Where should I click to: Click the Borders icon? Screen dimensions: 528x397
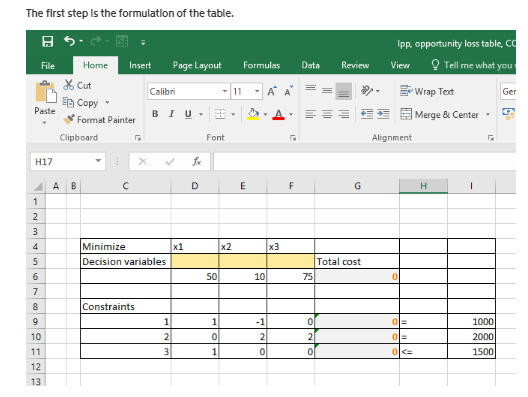point(220,114)
